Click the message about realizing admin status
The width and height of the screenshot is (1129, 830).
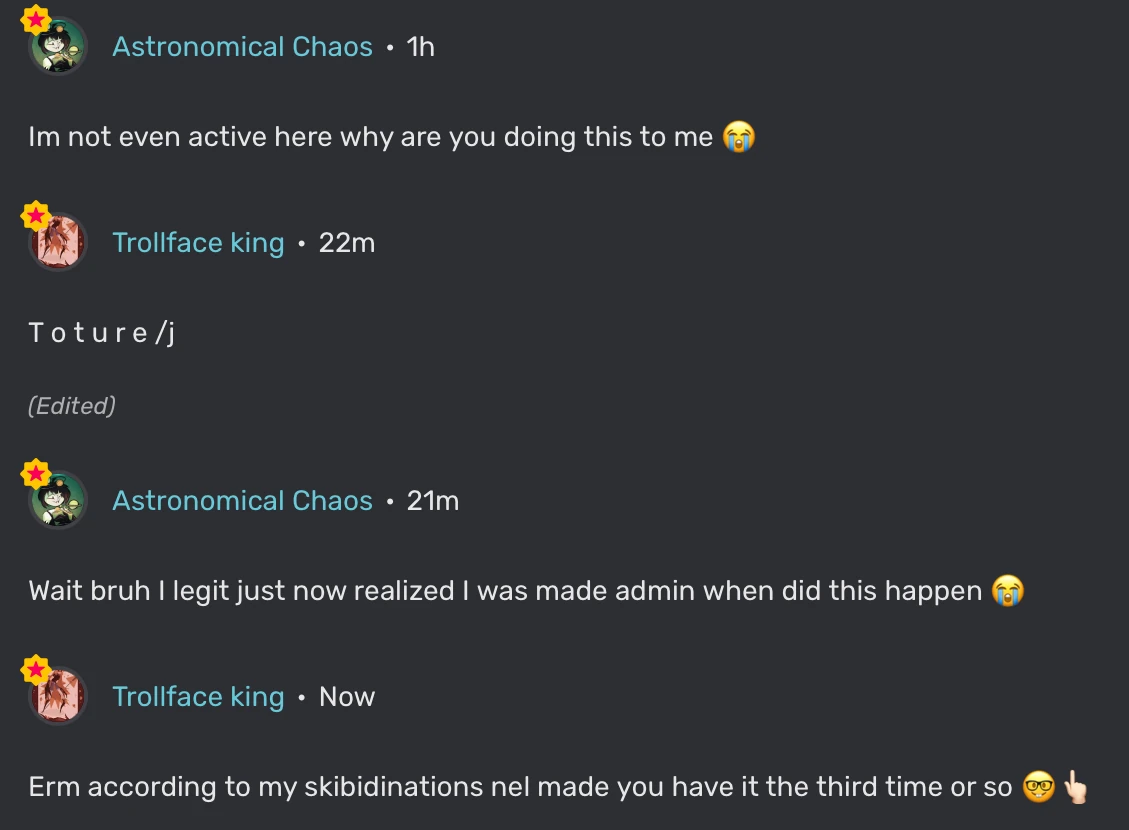[x=500, y=590]
